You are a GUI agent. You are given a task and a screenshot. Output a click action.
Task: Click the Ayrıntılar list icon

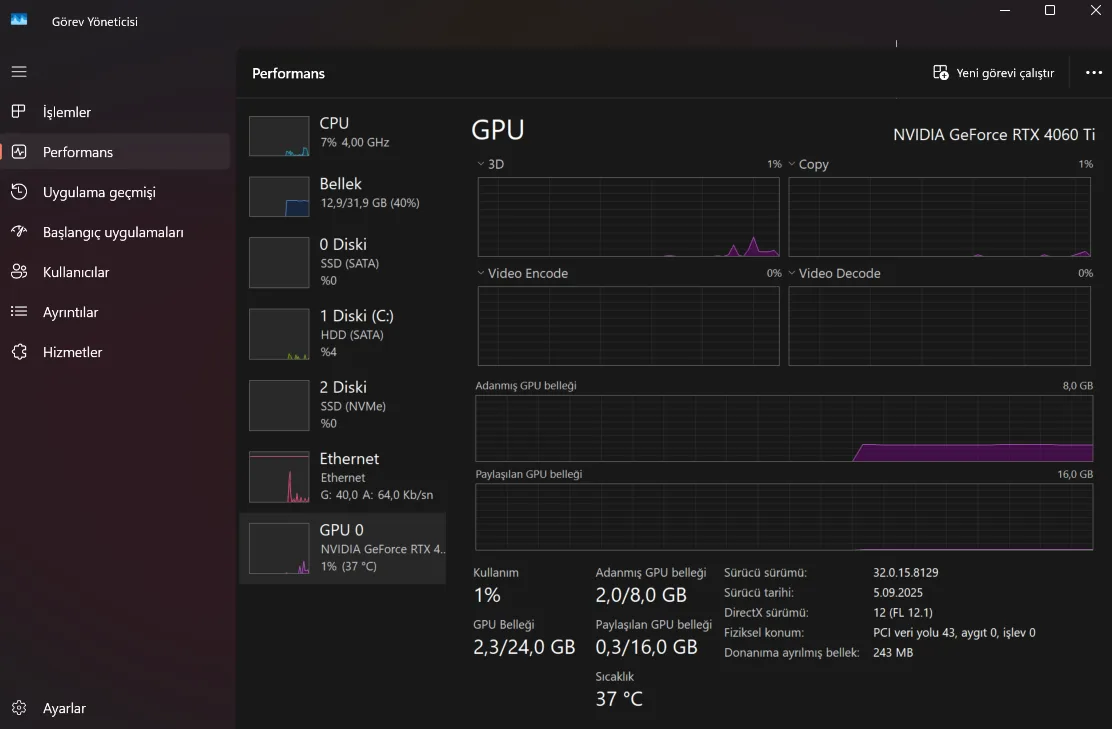tap(19, 311)
